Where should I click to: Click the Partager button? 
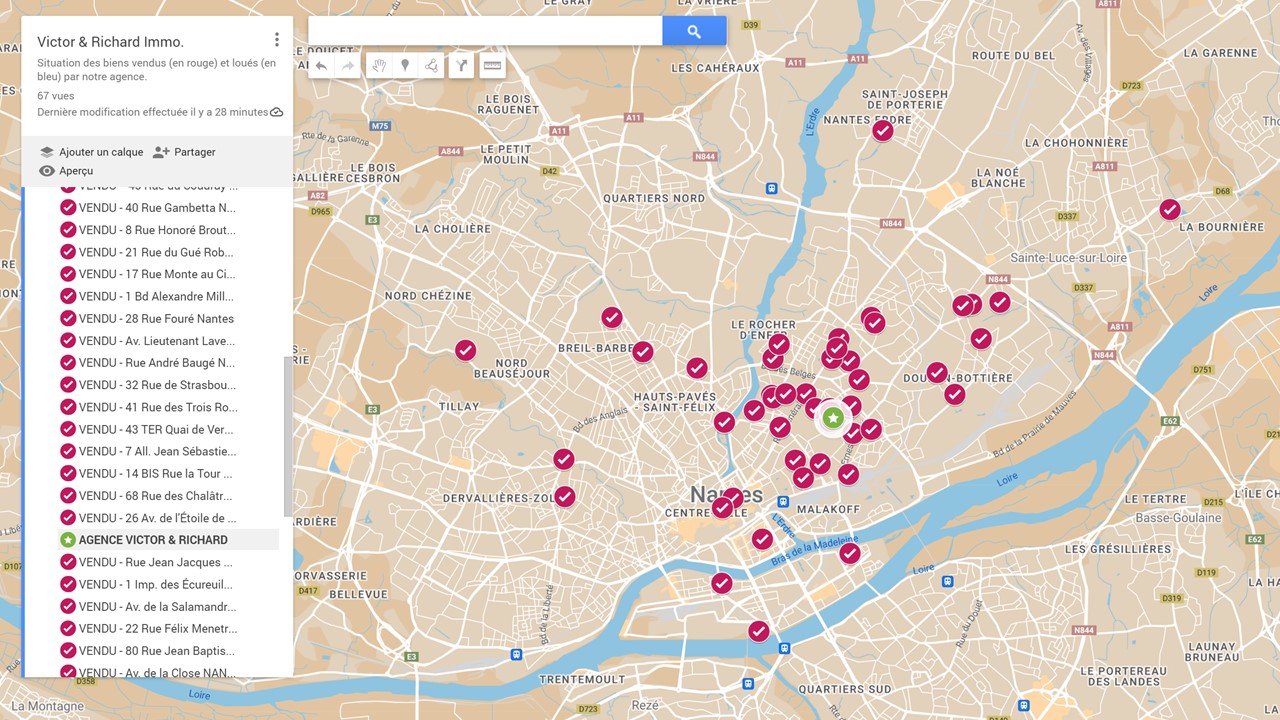point(184,152)
